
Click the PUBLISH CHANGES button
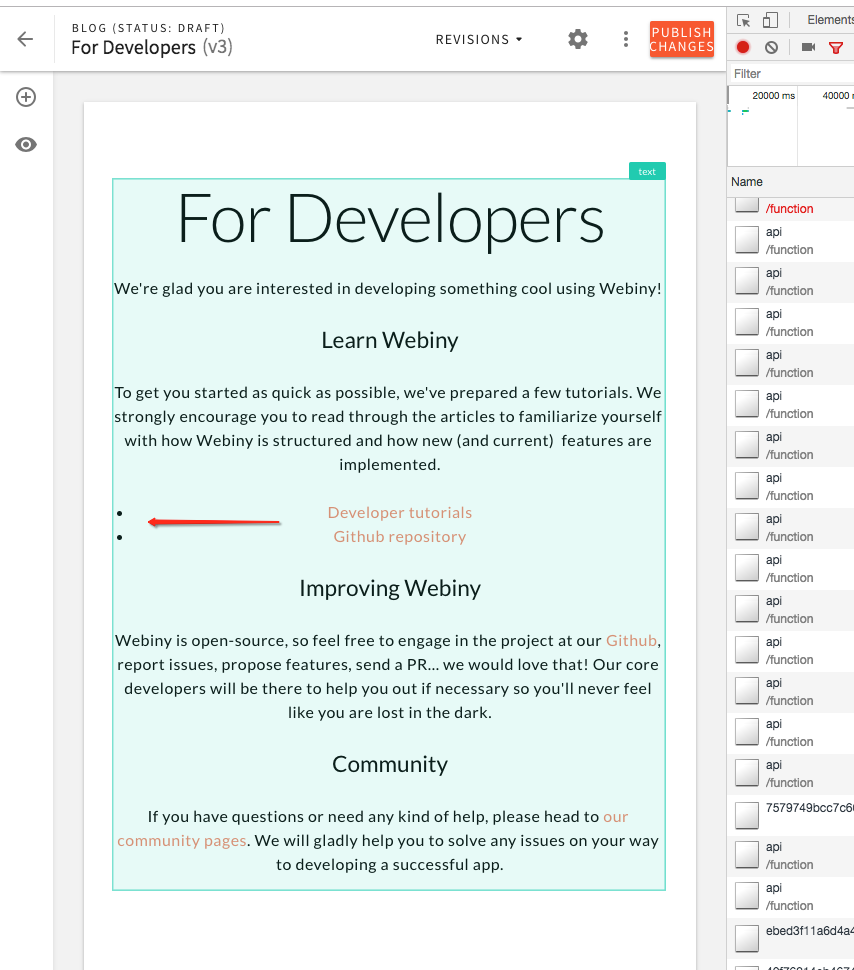coord(681,39)
